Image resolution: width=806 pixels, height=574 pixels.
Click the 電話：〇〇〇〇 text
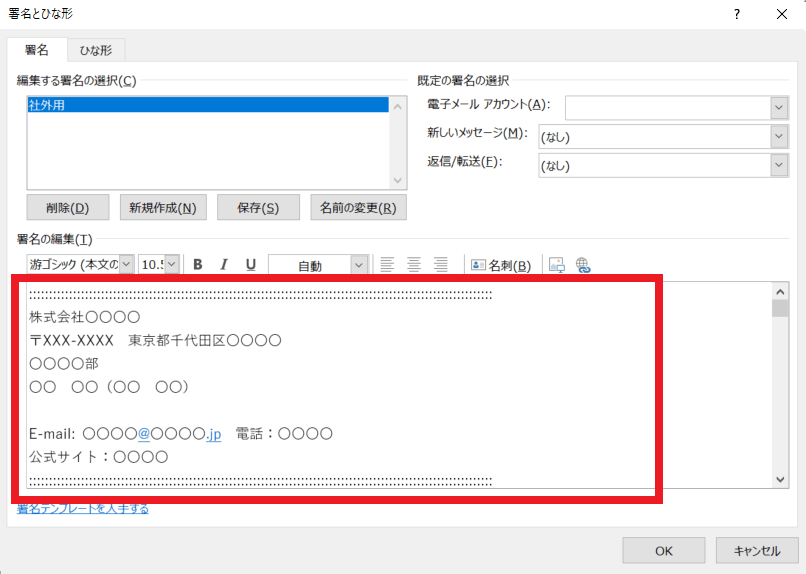(284, 434)
